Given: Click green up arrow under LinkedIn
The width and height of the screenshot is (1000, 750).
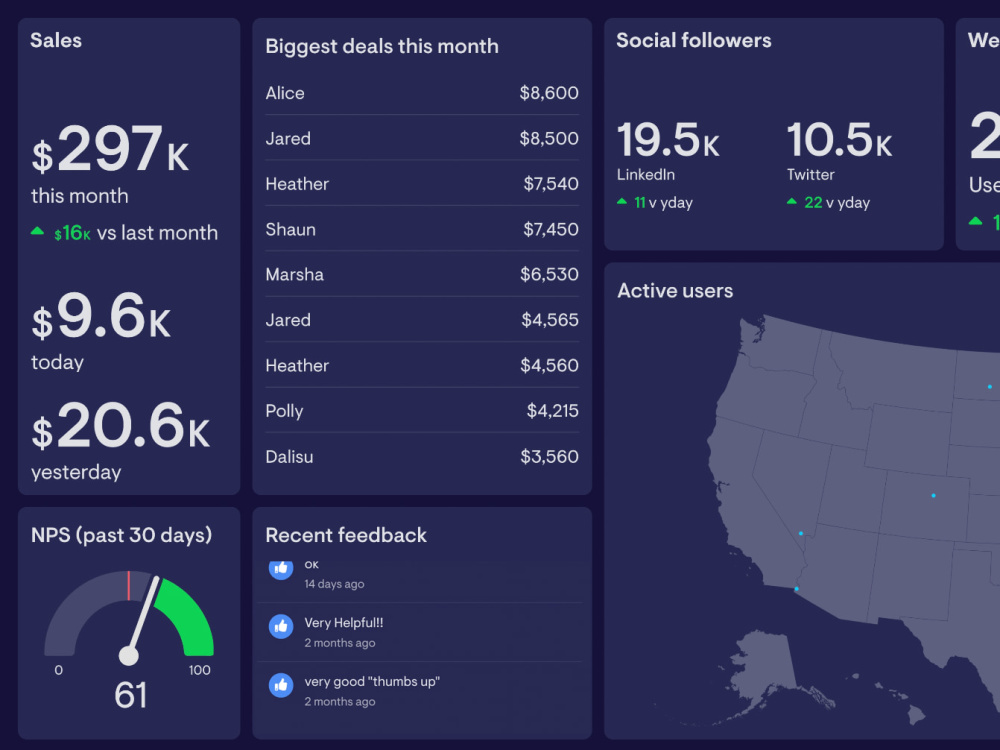Looking at the screenshot, I should tap(622, 202).
